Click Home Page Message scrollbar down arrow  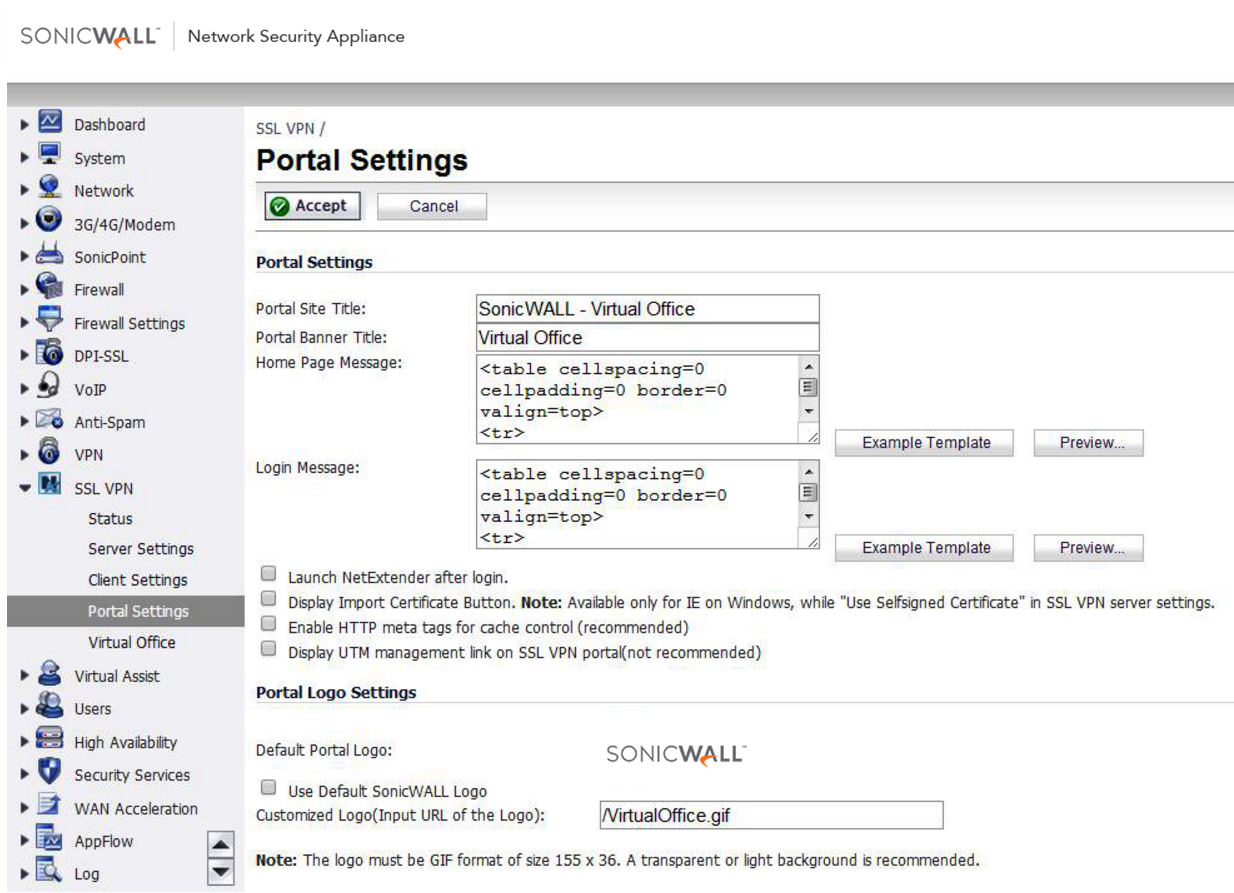(810, 410)
